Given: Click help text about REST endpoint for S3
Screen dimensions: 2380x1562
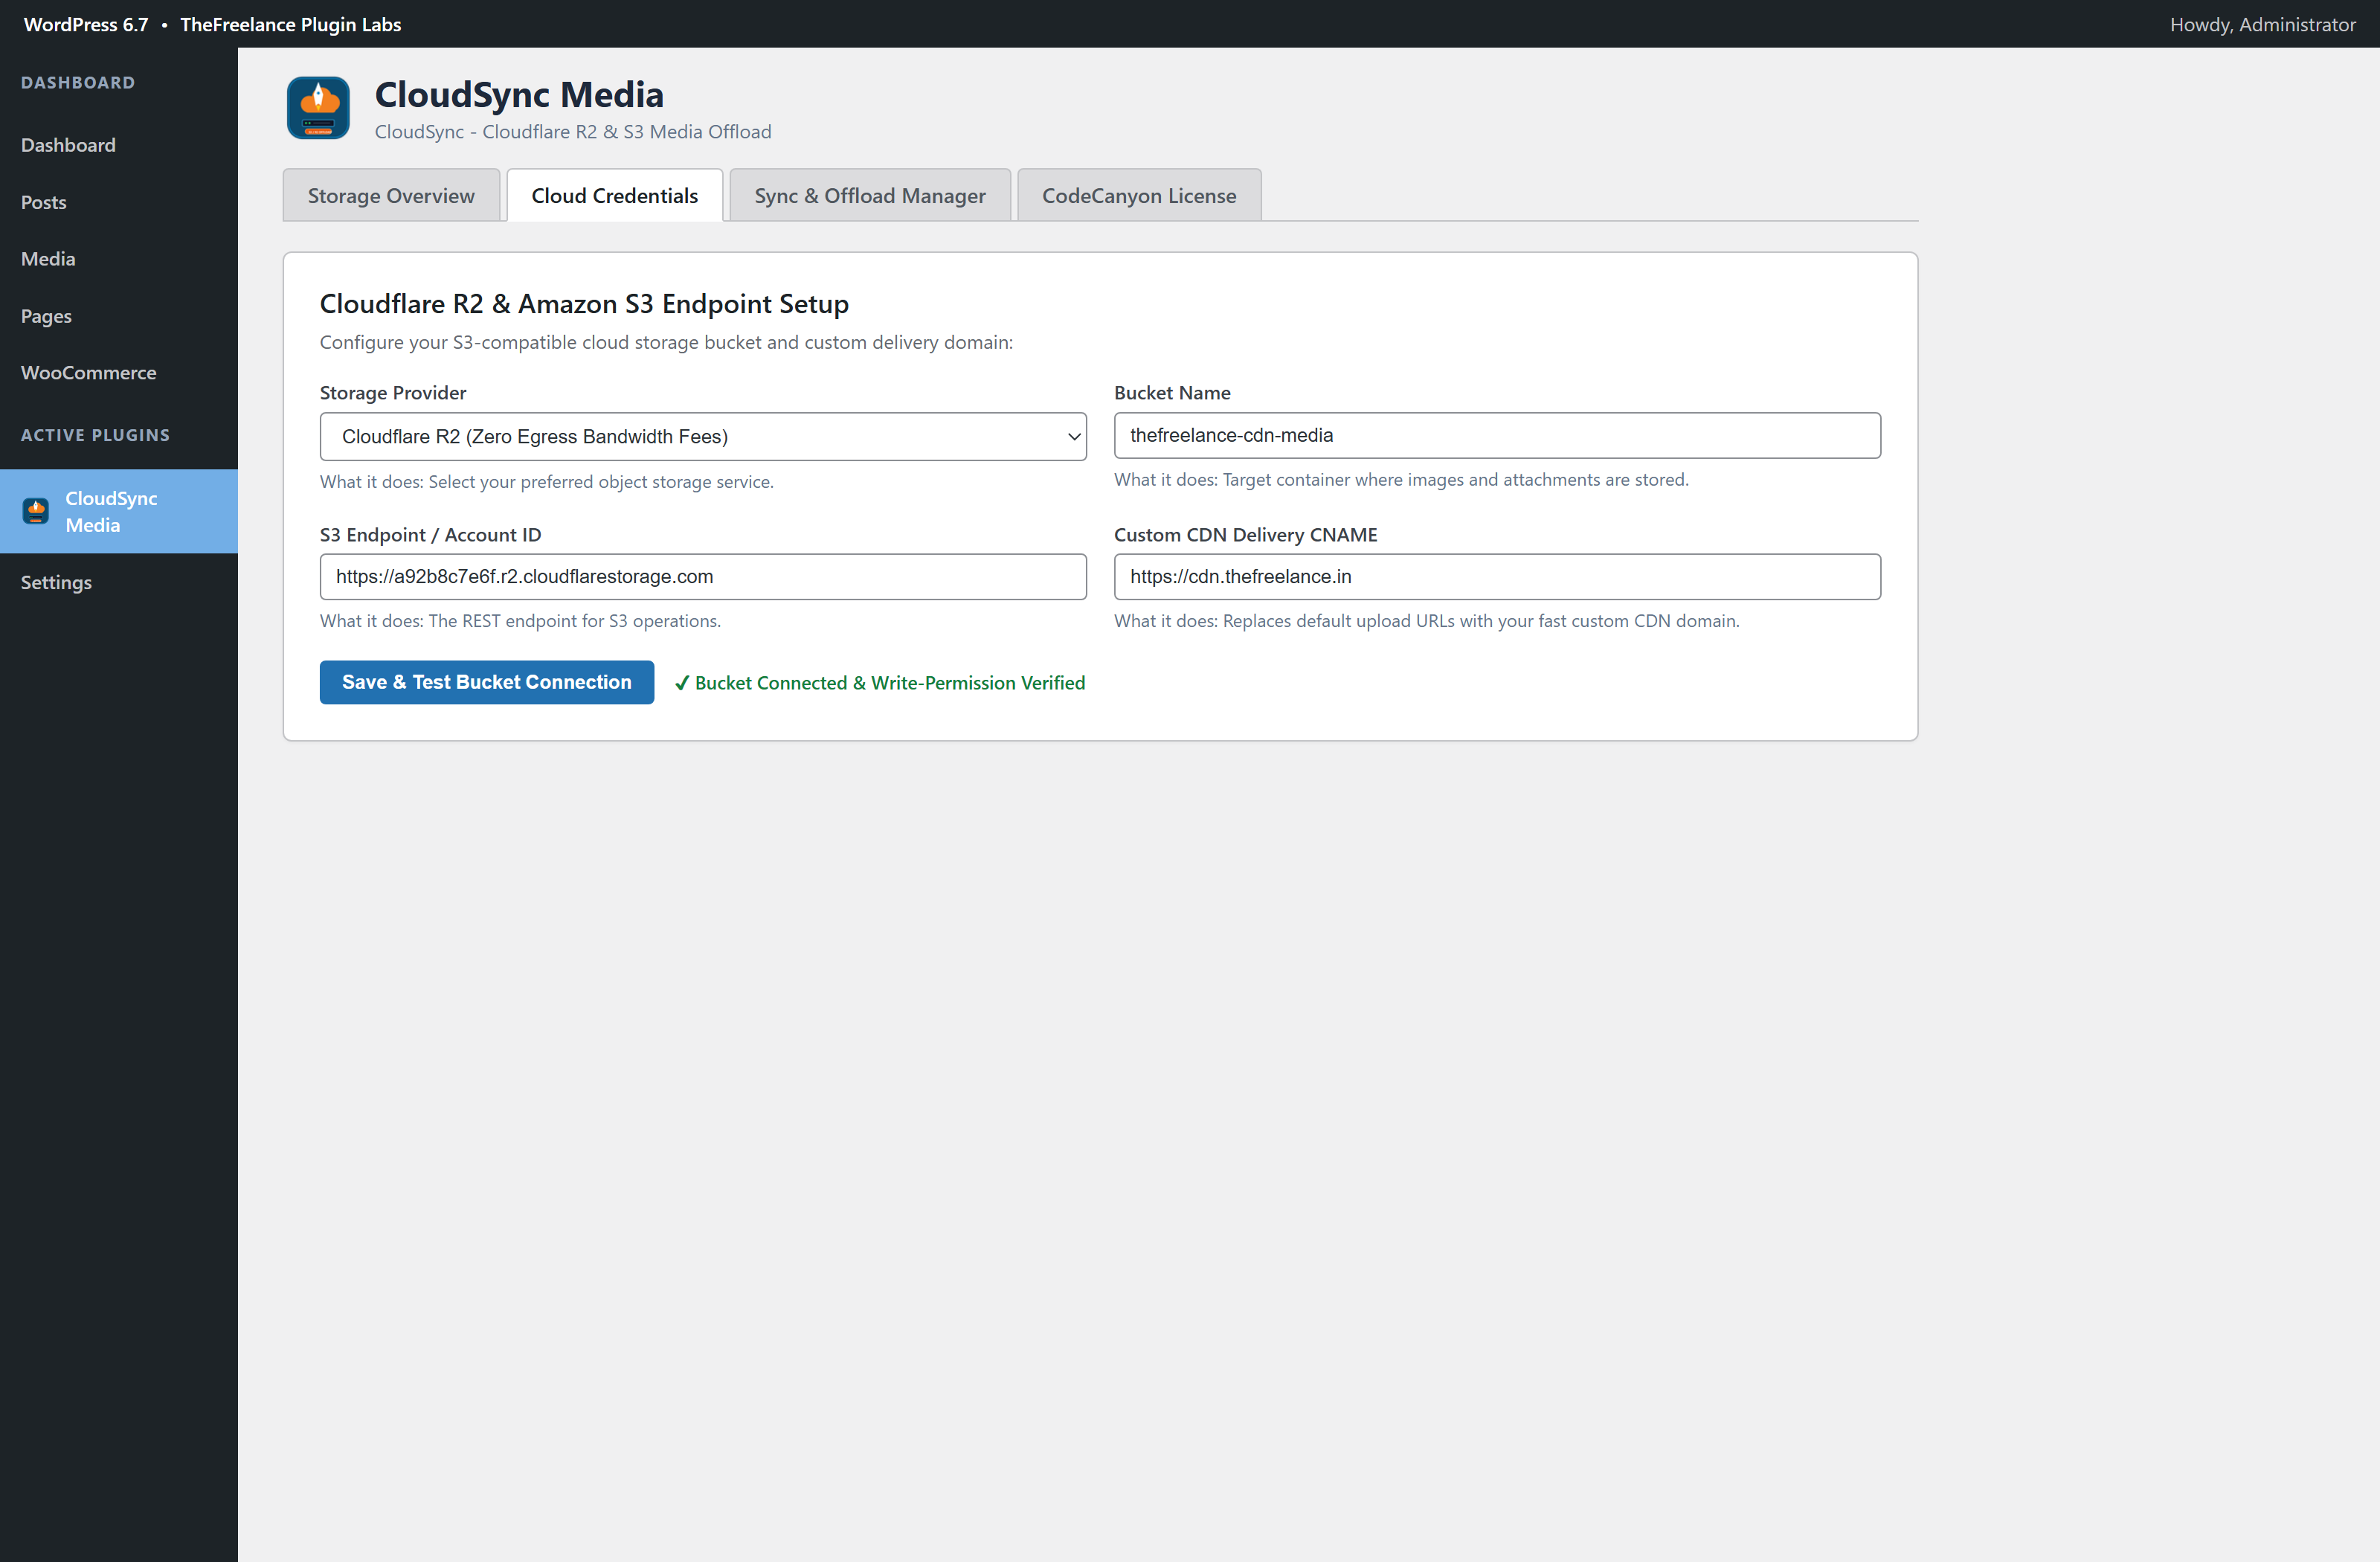Looking at the screenshot, I should 520,621.
